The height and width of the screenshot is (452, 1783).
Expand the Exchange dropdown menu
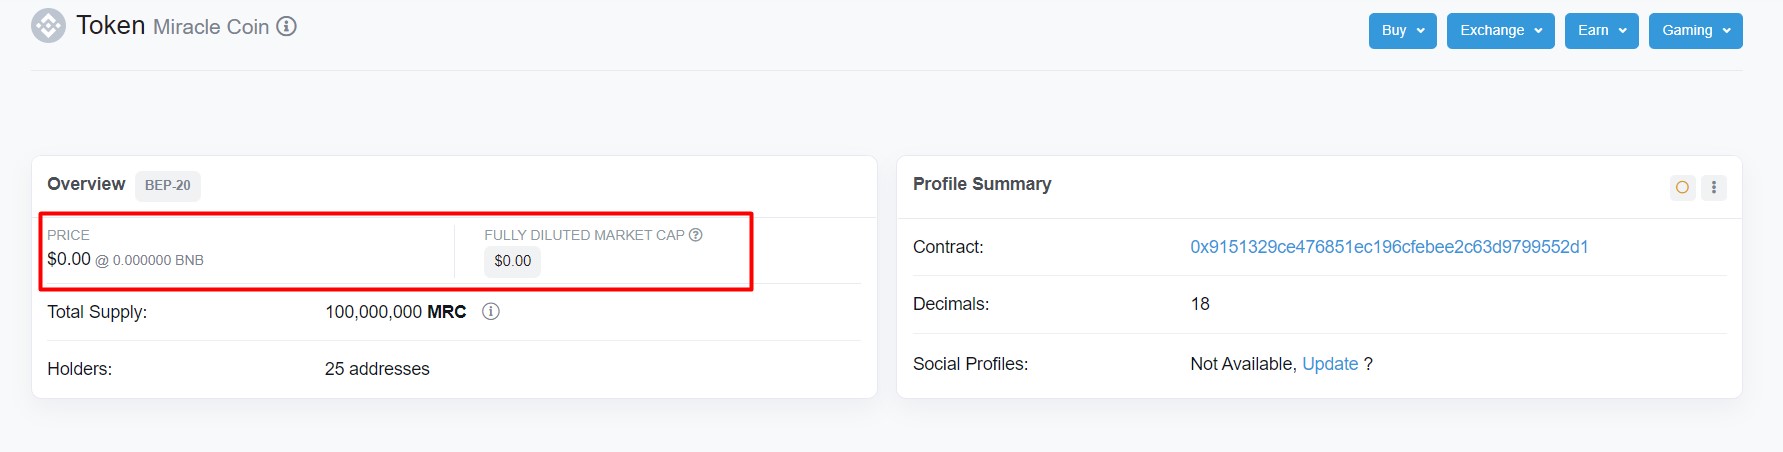[x=1500, y=31]
